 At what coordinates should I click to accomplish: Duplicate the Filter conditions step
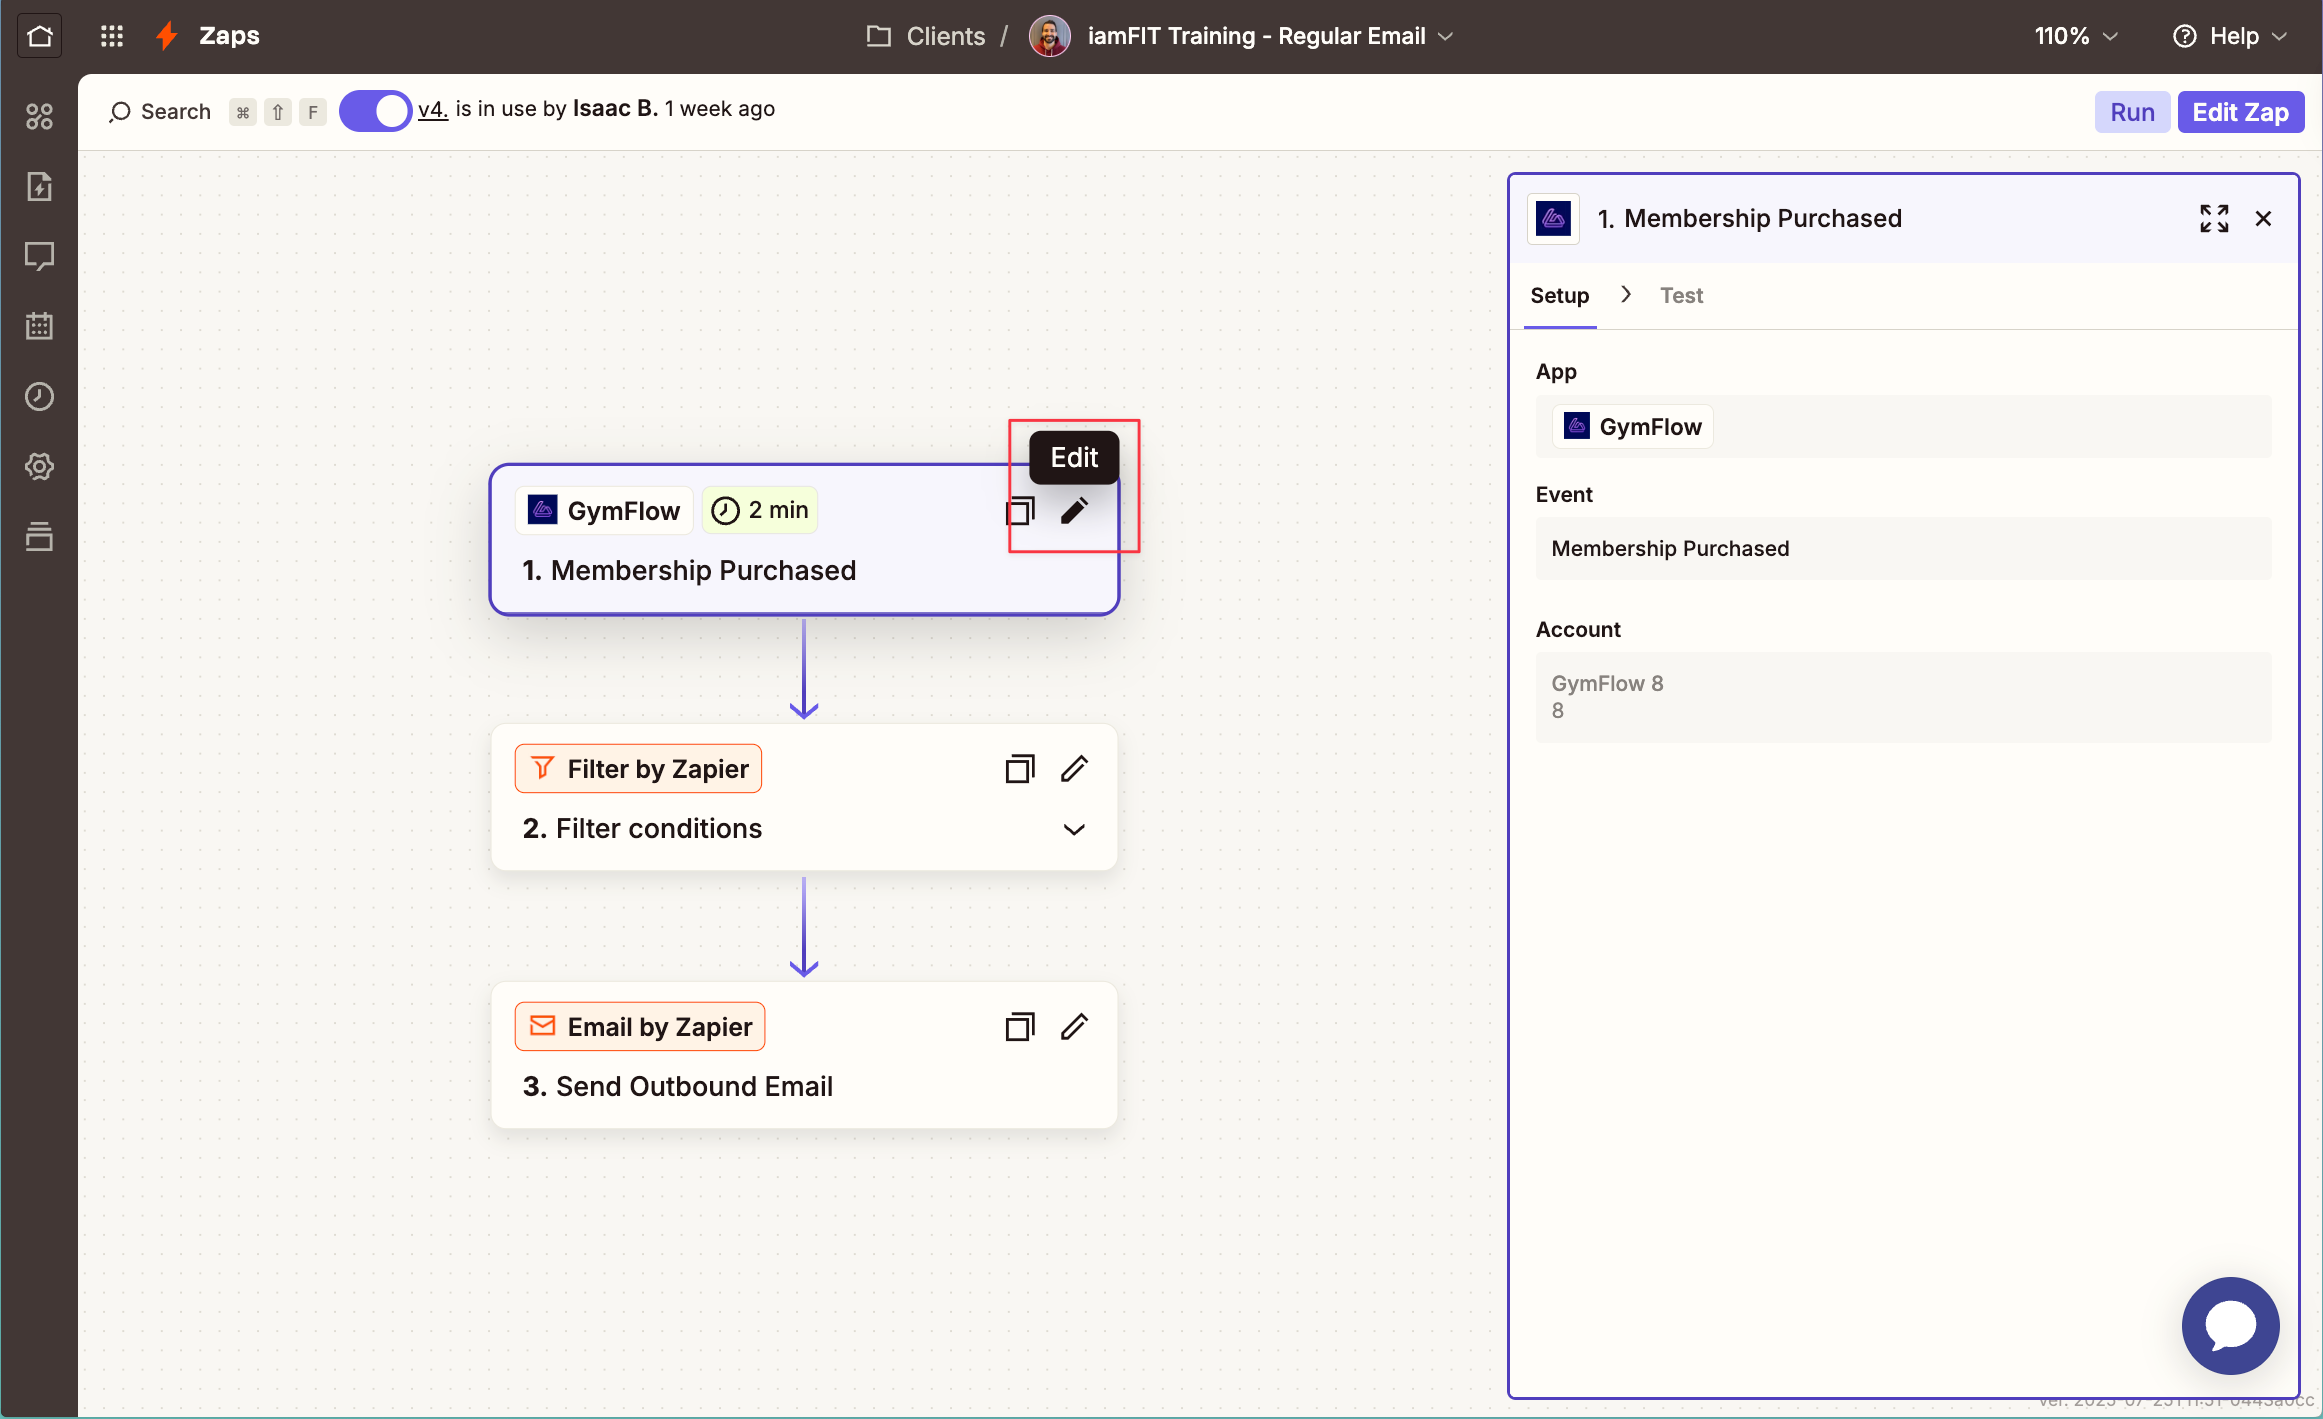click(1020, 769)
